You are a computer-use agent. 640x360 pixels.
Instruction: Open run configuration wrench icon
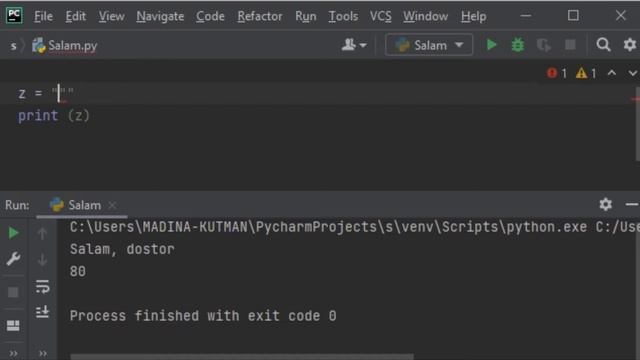point(13,259)
